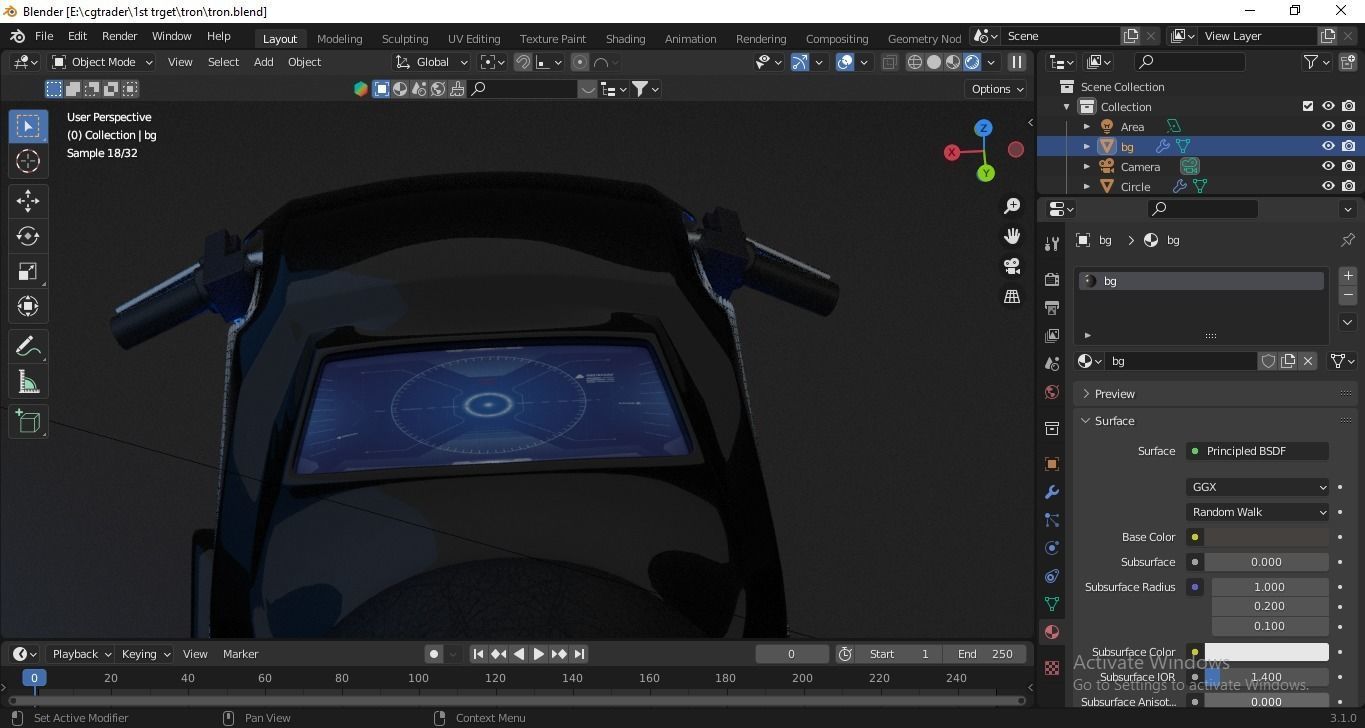Switch to rendered viewport shading

pos(971,62)
